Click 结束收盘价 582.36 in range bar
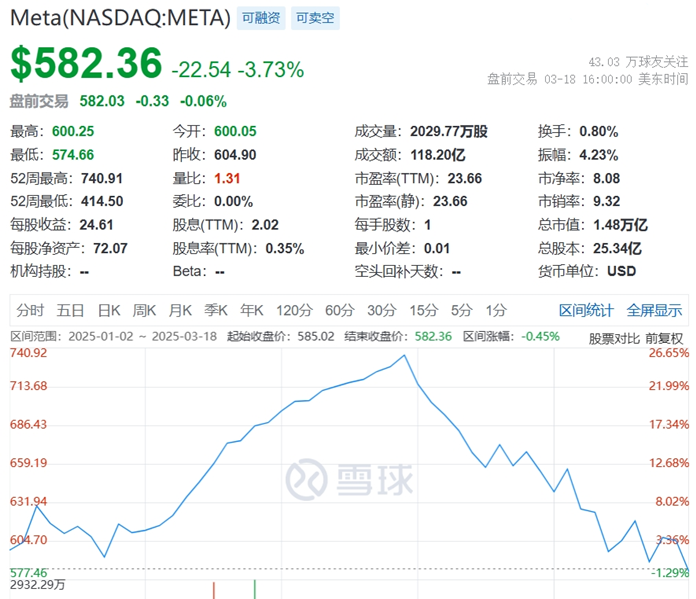696x599 pixels. [433, 337]
